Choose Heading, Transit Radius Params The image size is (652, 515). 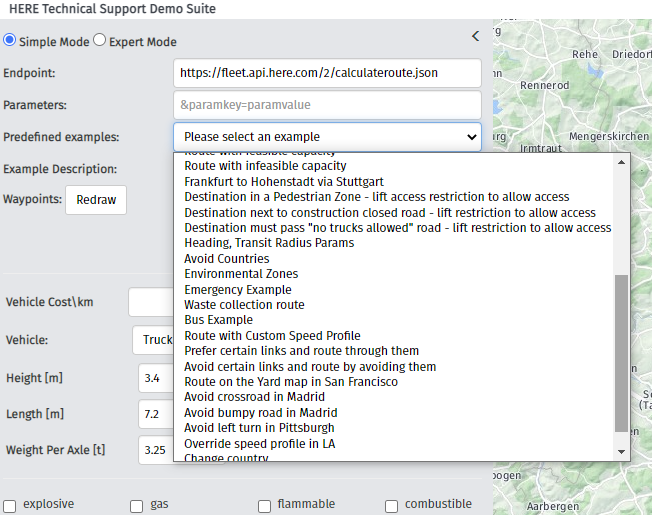pyautogui.click(x=269, y=243)
